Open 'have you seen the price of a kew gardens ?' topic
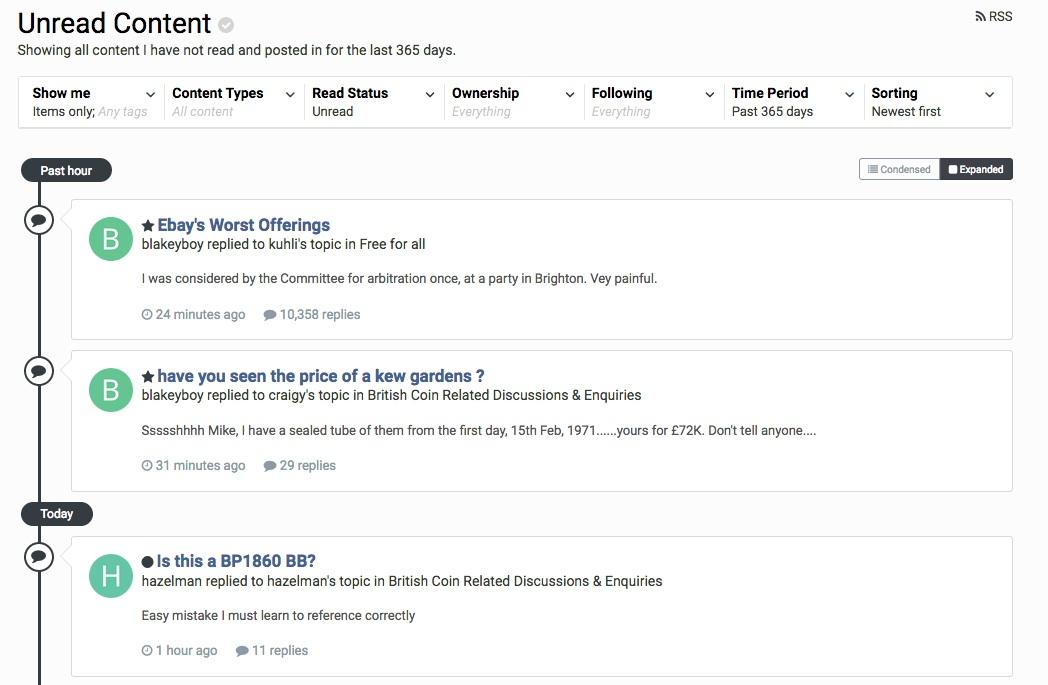 click(320, 376)
